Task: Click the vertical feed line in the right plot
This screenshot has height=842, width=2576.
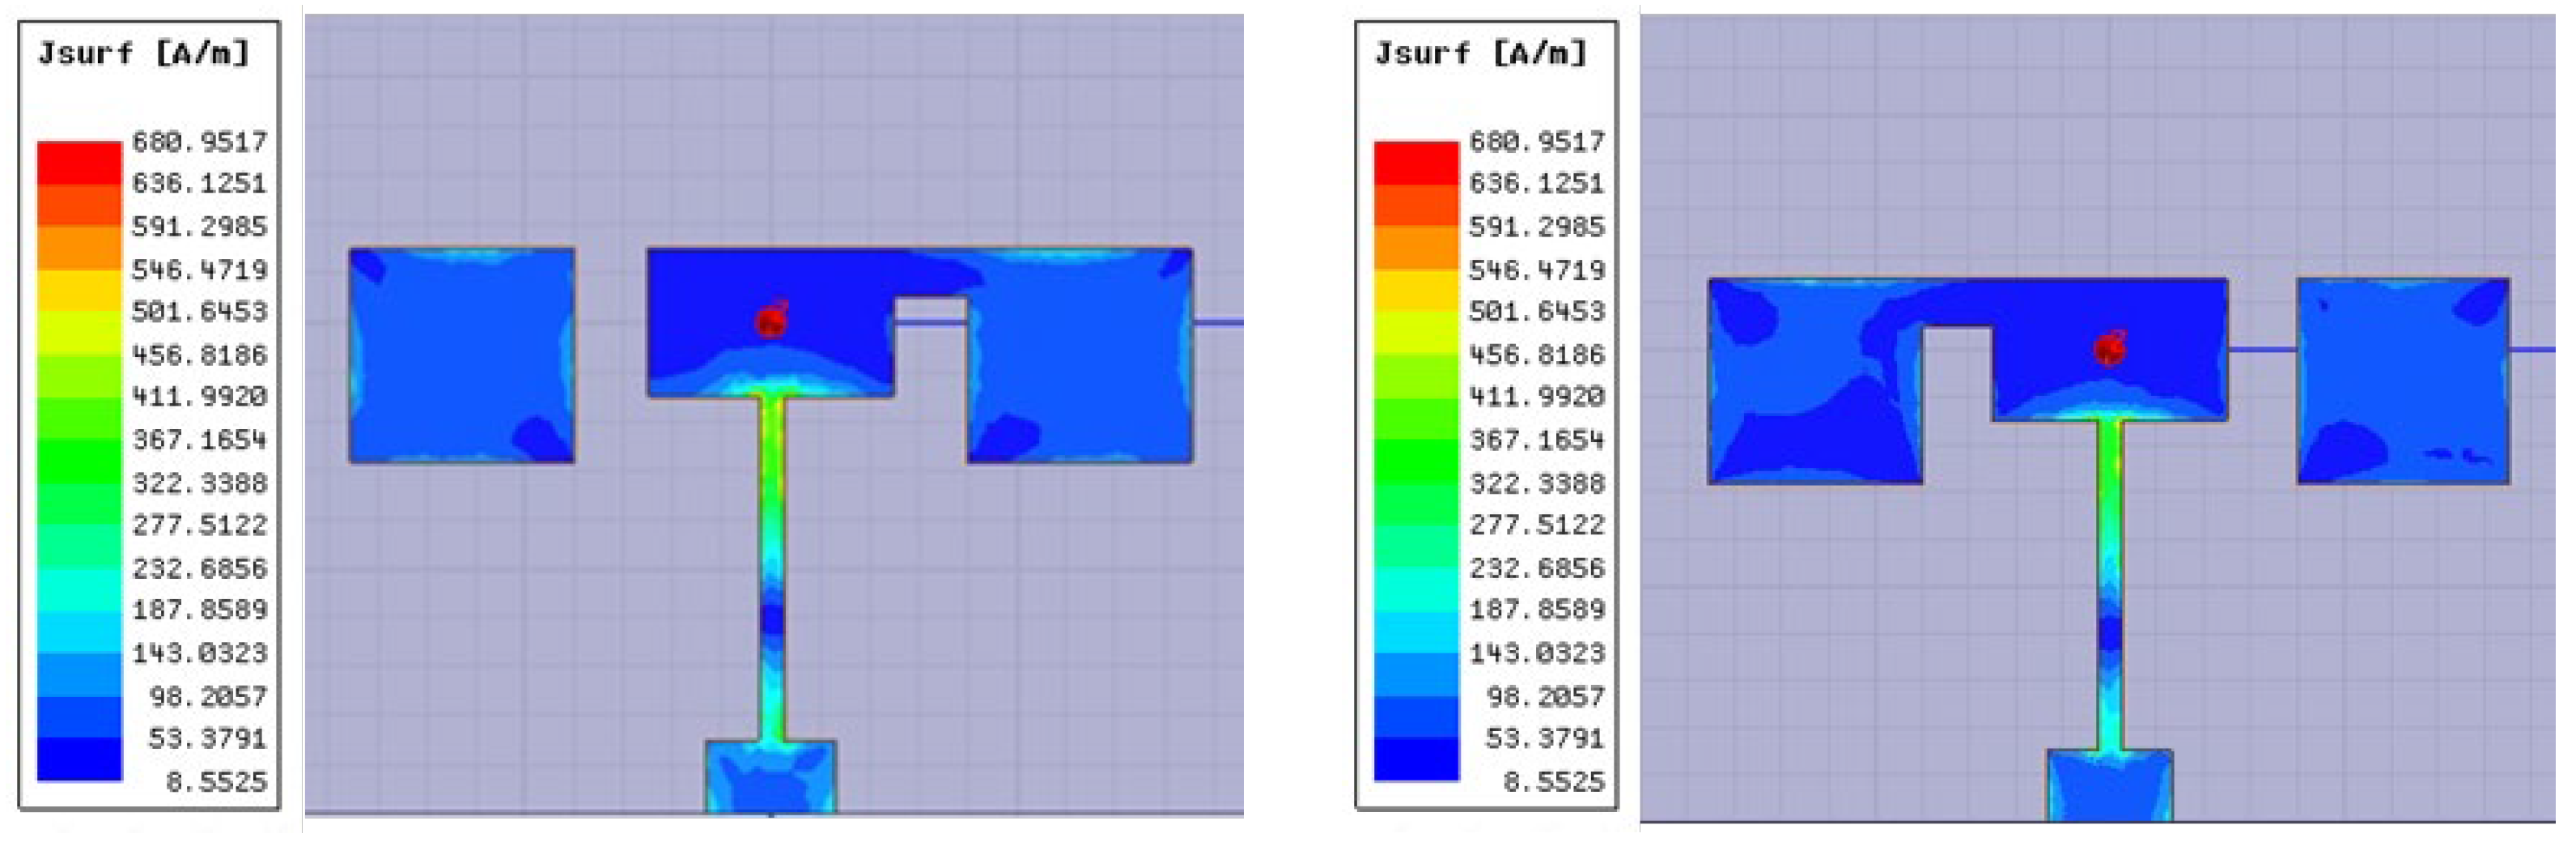Action: pos(2110,585)
